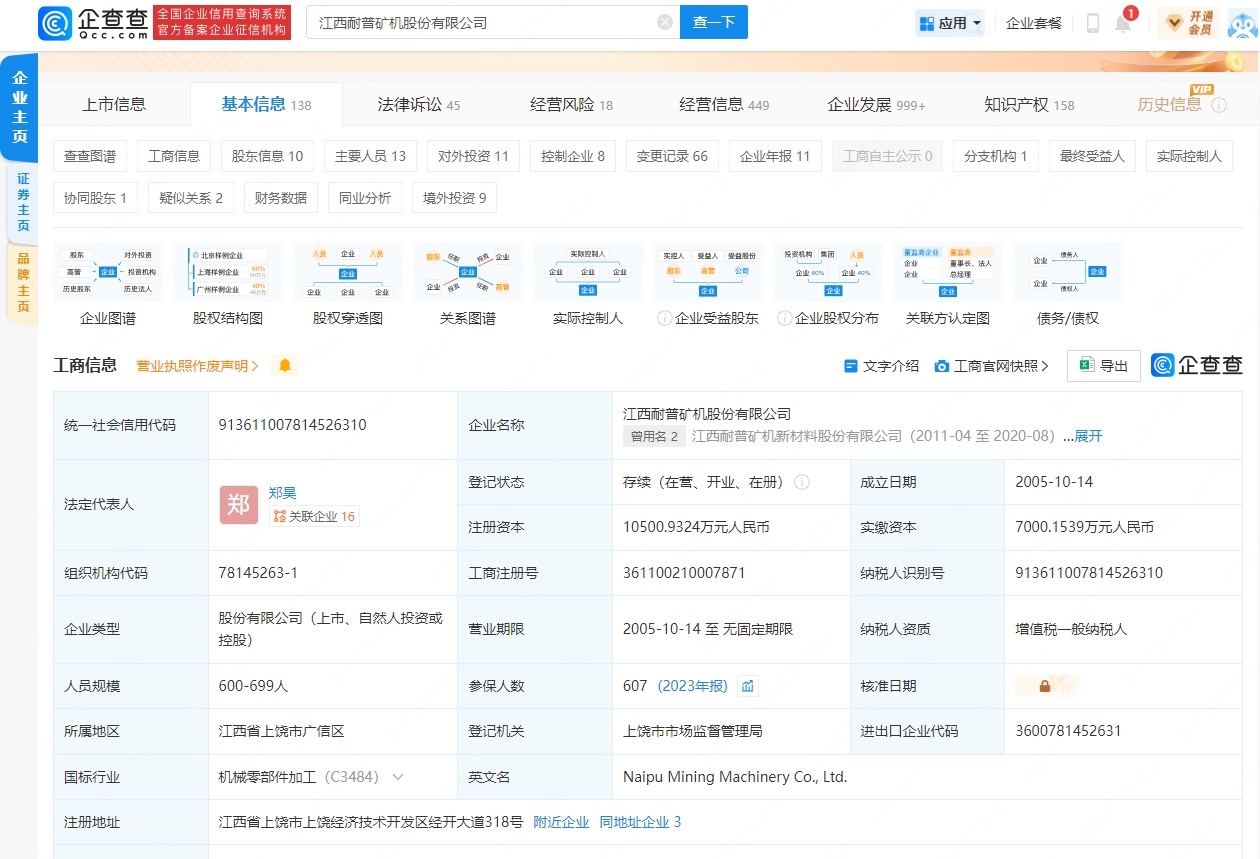Image resolution: width=1260 pixels, height=859 pixels.
Task: Open the 企业主页 side tab
Action: pyautogui.click(x=19, y=107)
